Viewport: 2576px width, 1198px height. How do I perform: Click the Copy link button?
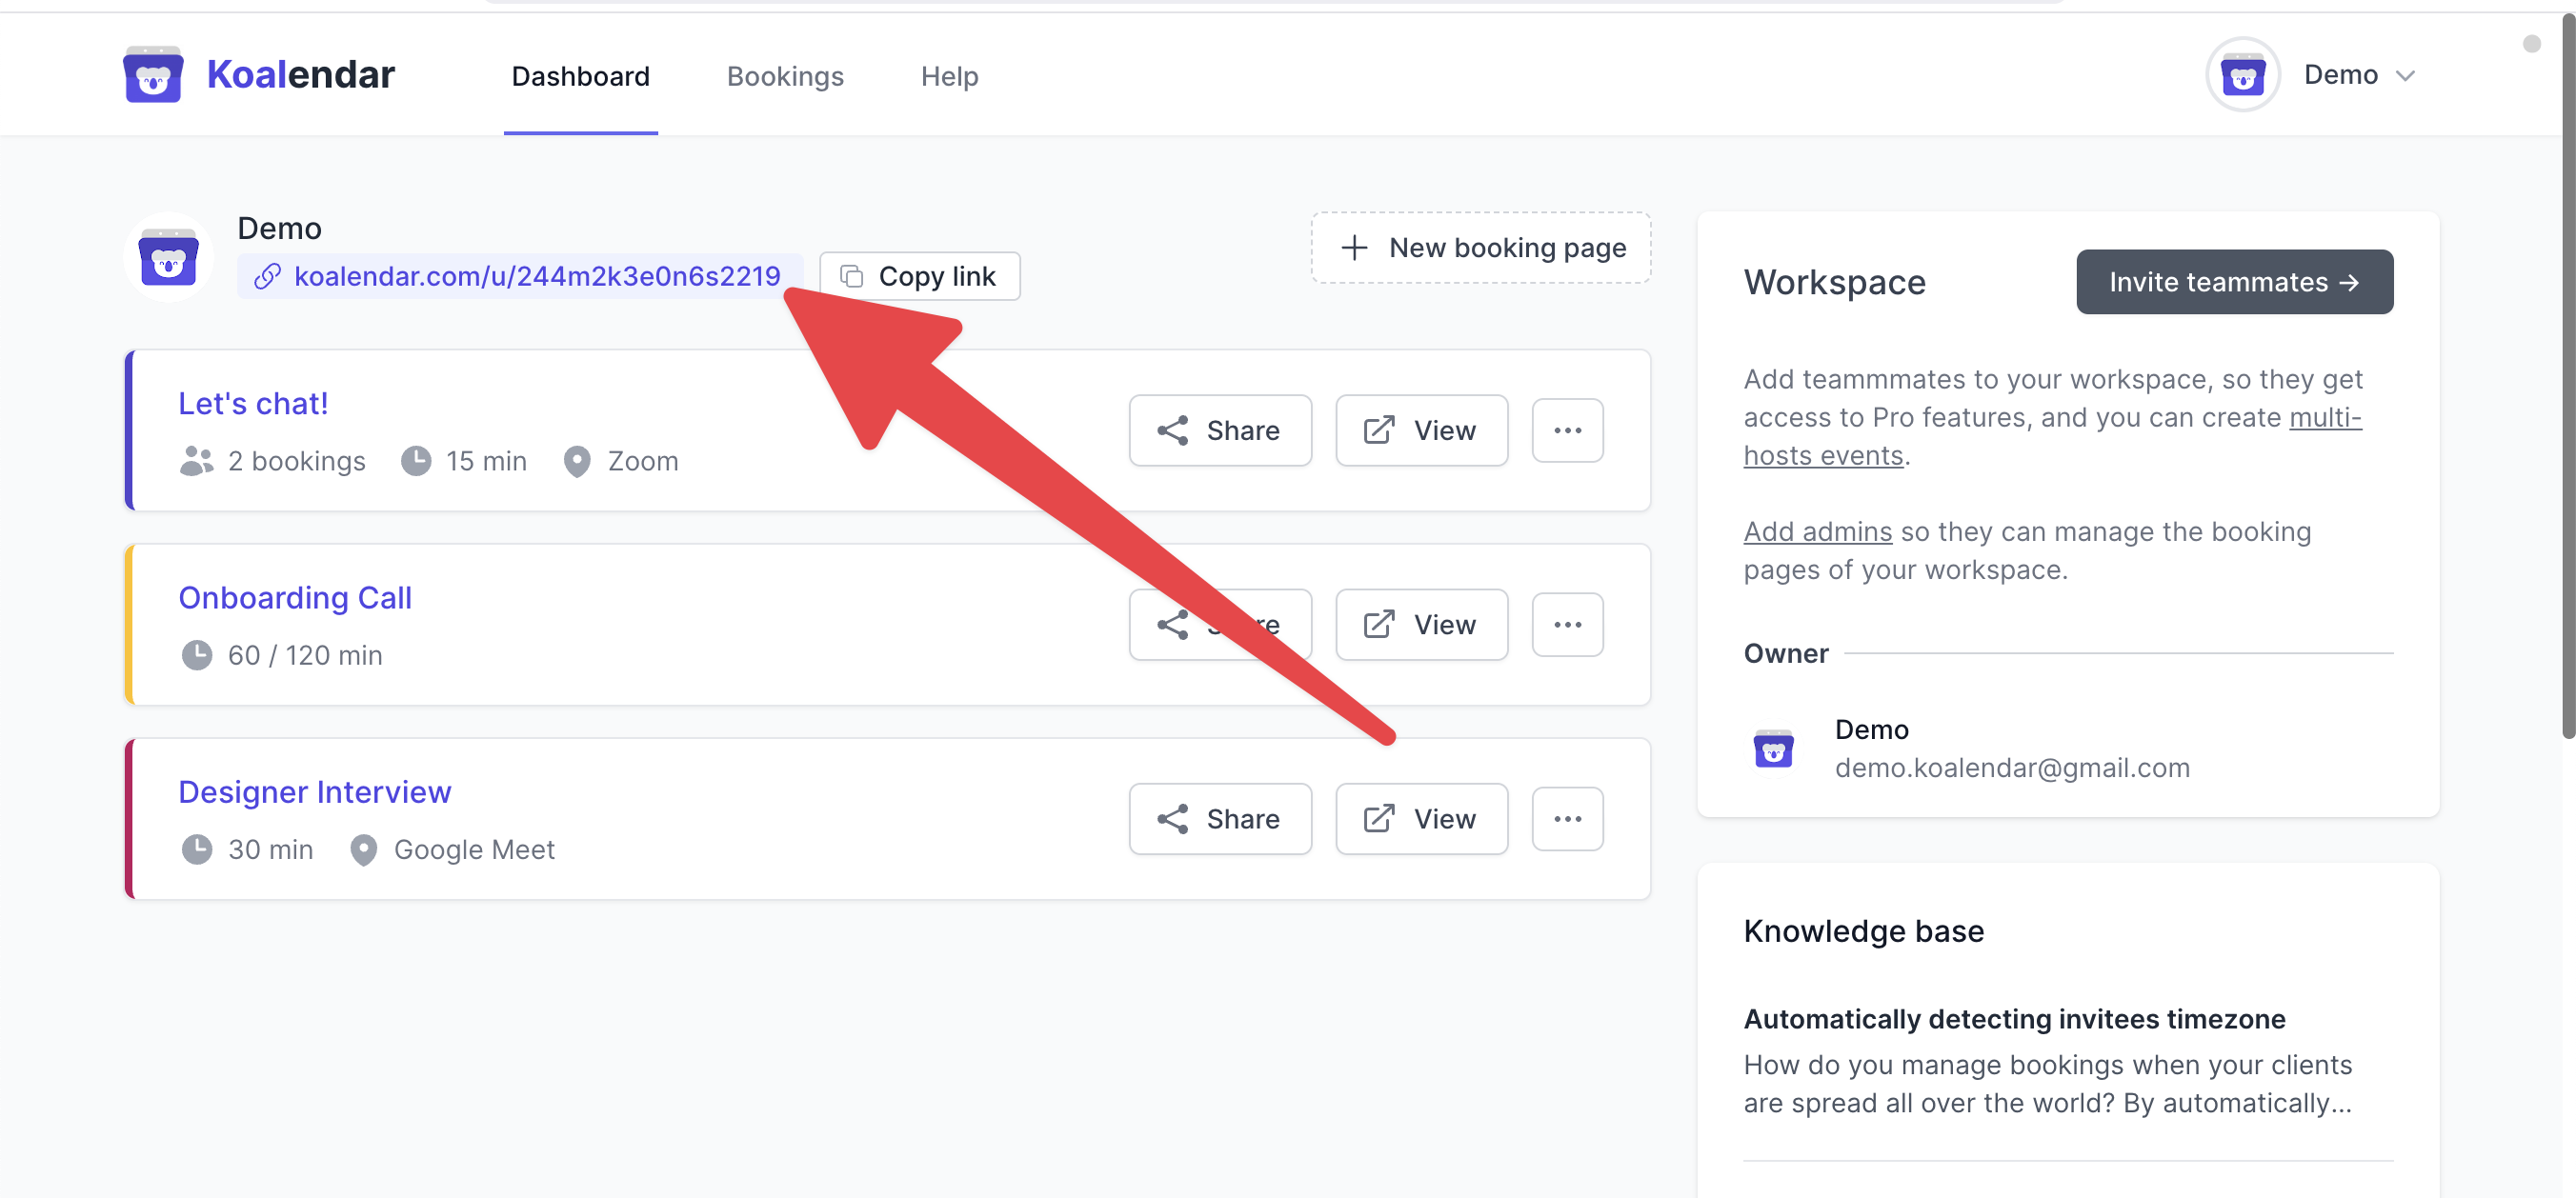click(x=919, y=276)
